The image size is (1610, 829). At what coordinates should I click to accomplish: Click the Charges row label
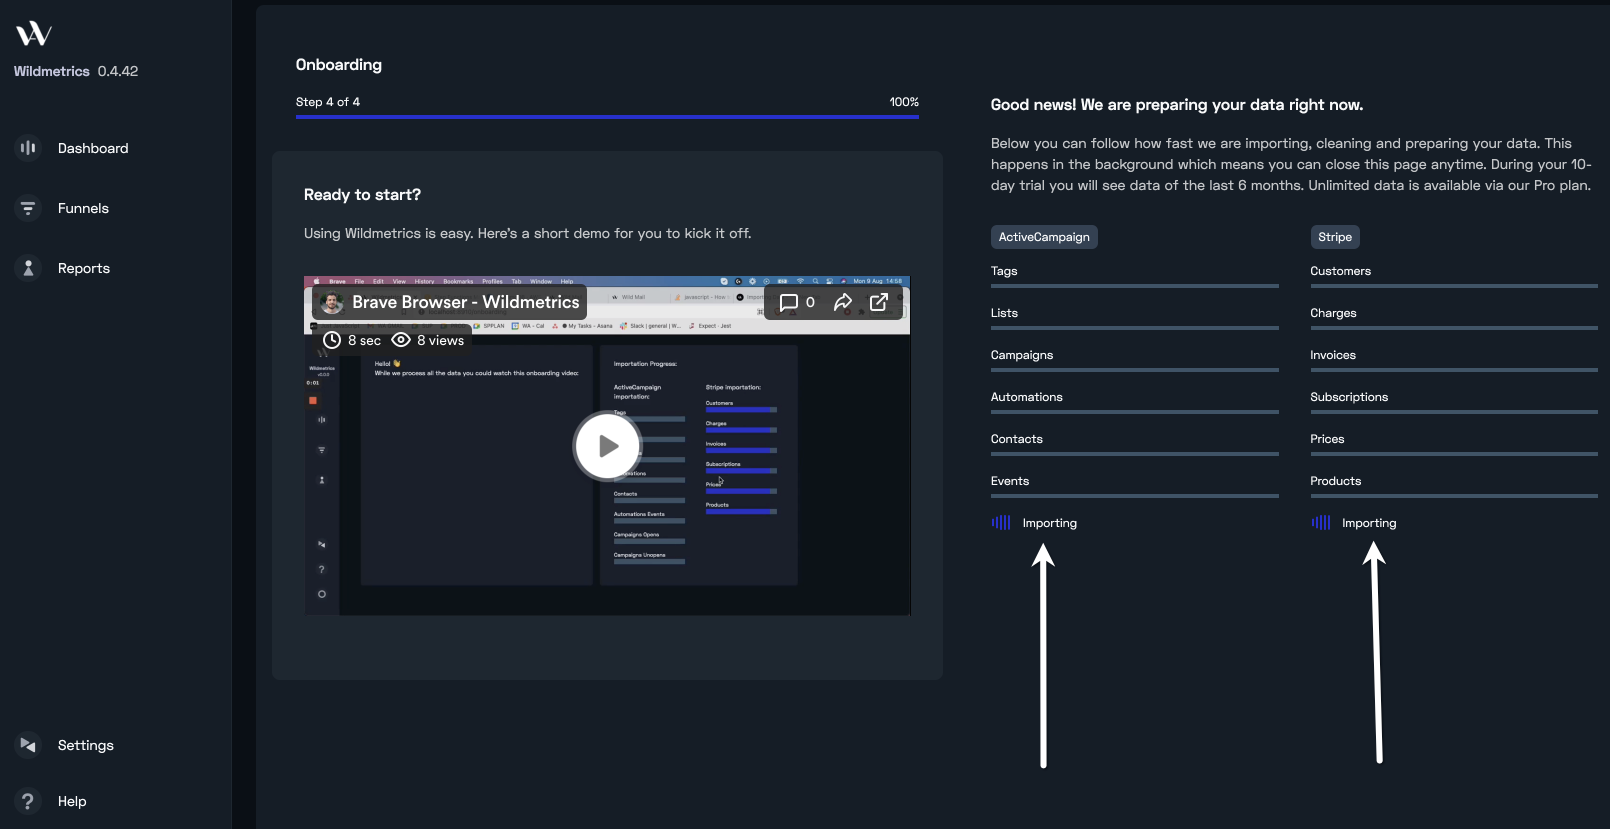(x=1334, y=313)
